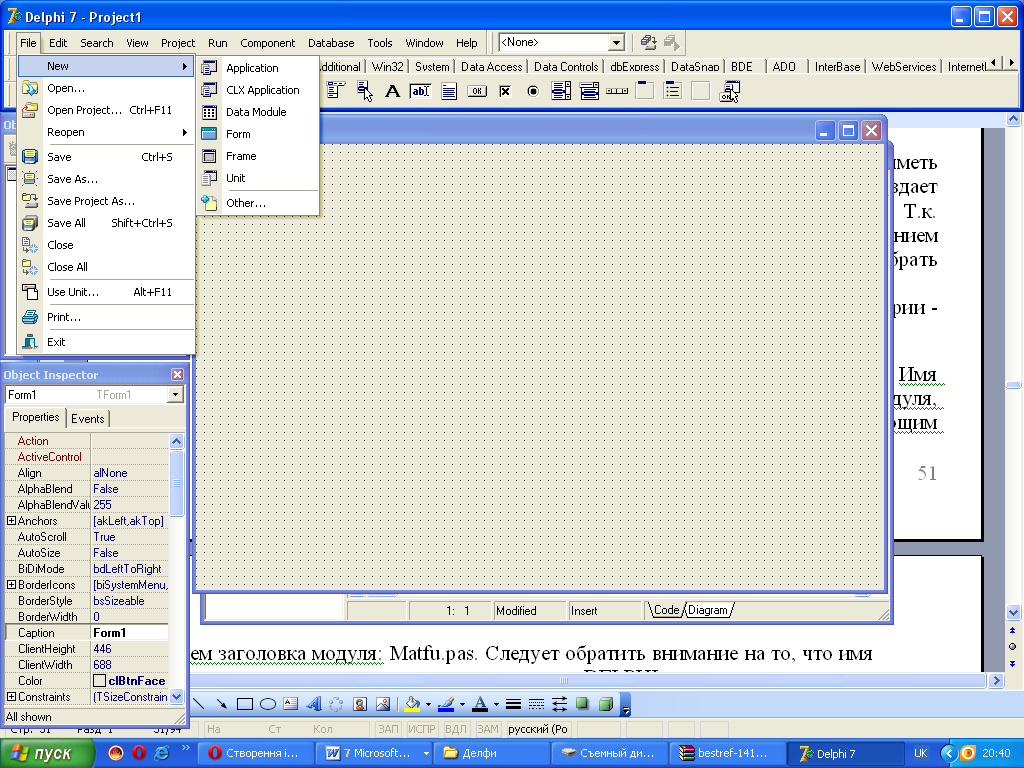The image size is (1024, 768).
Task: Open Word's font color dropdown arrow
Action: (x=496, y=704)
